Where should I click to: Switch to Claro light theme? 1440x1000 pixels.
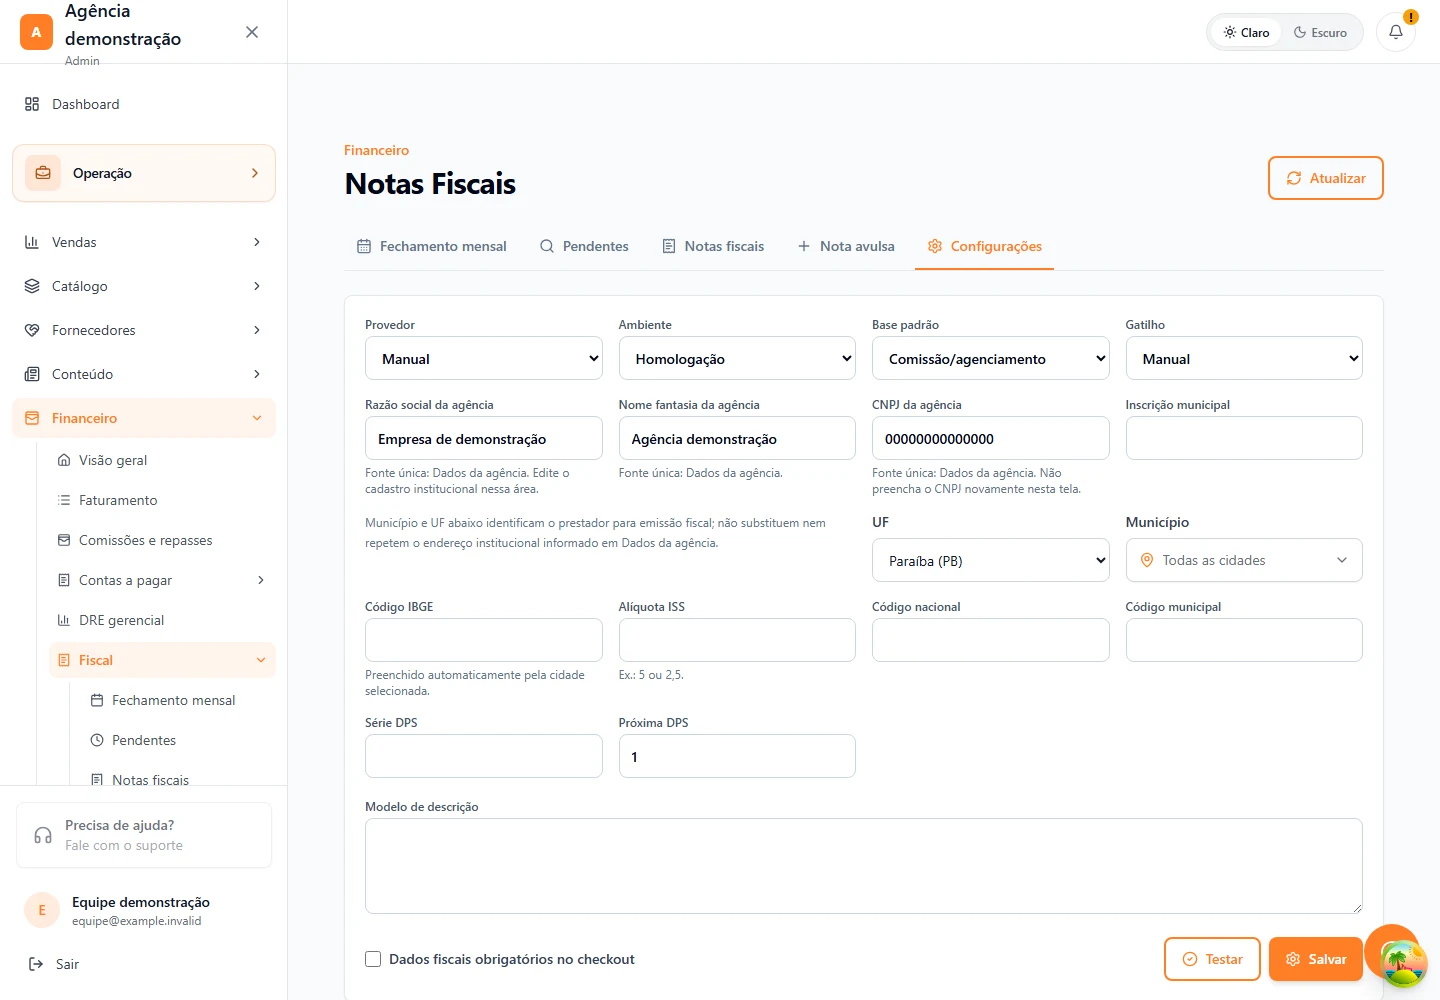1246,32
